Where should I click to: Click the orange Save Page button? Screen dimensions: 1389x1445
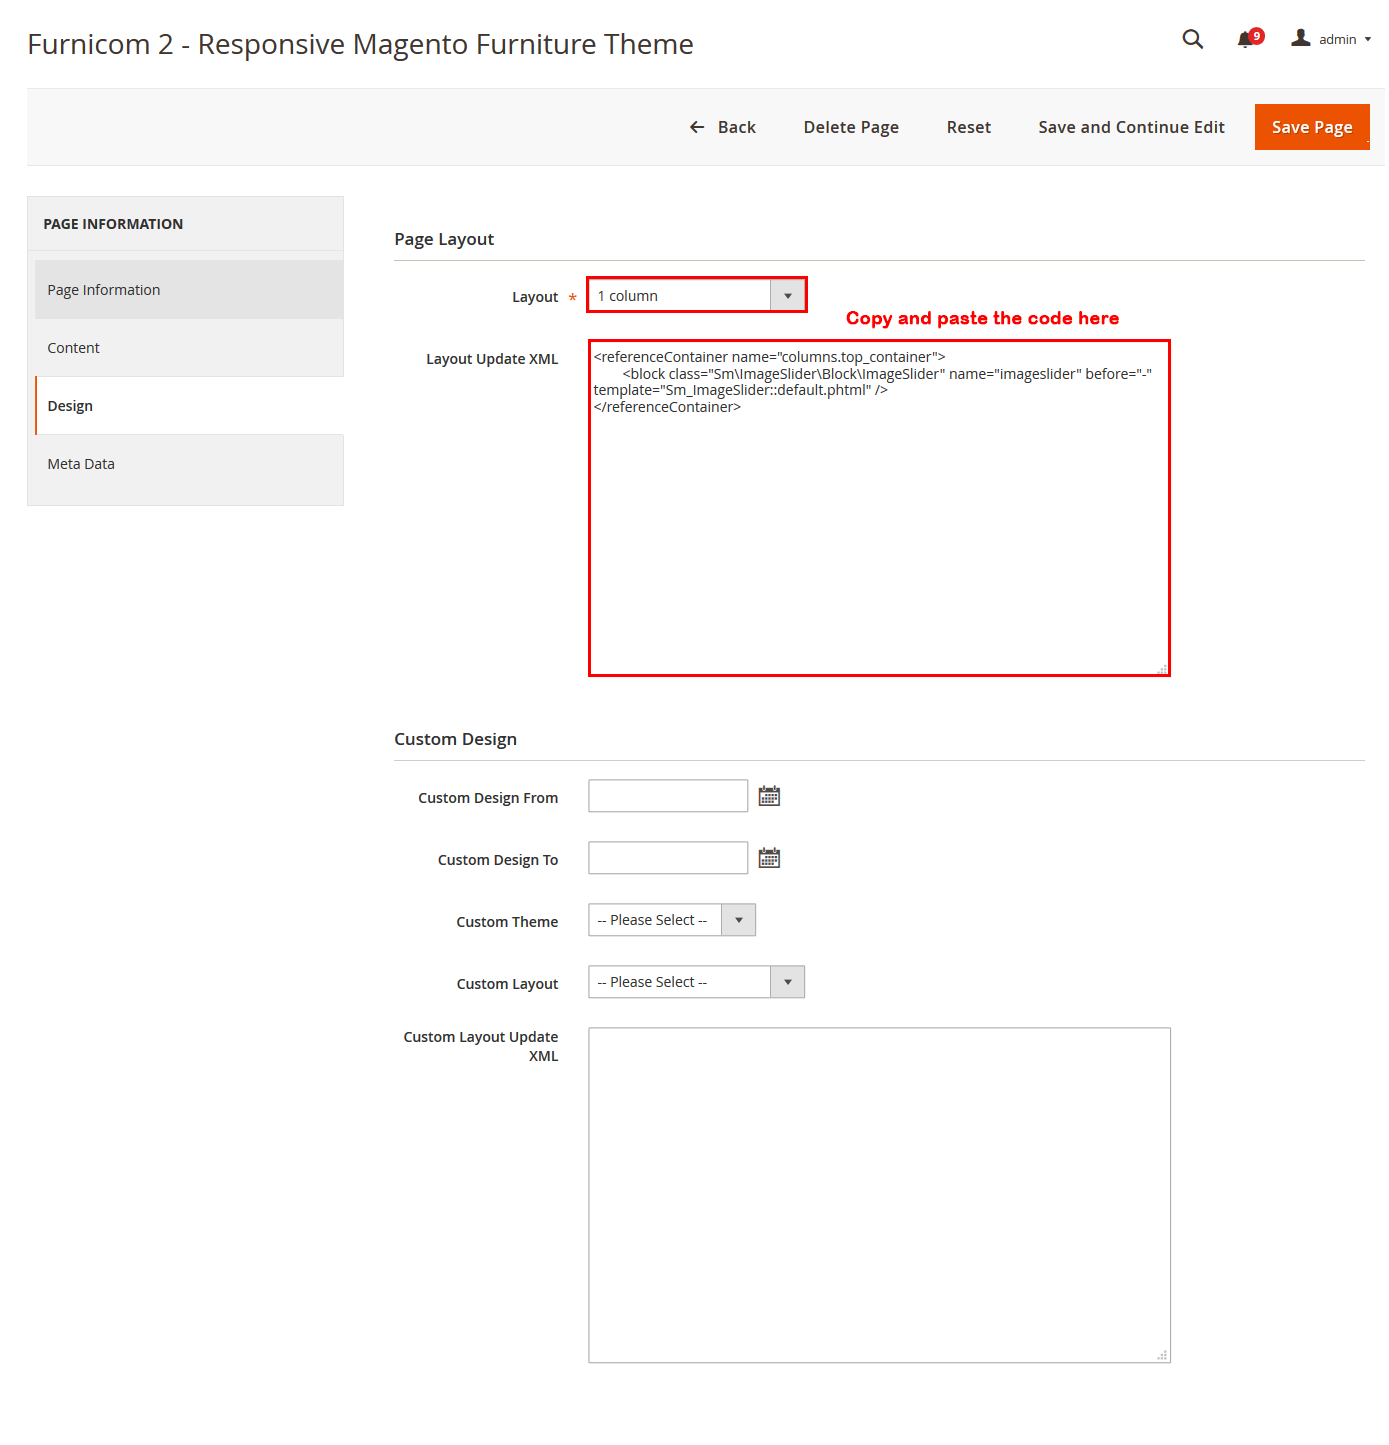coord(1312,127)
